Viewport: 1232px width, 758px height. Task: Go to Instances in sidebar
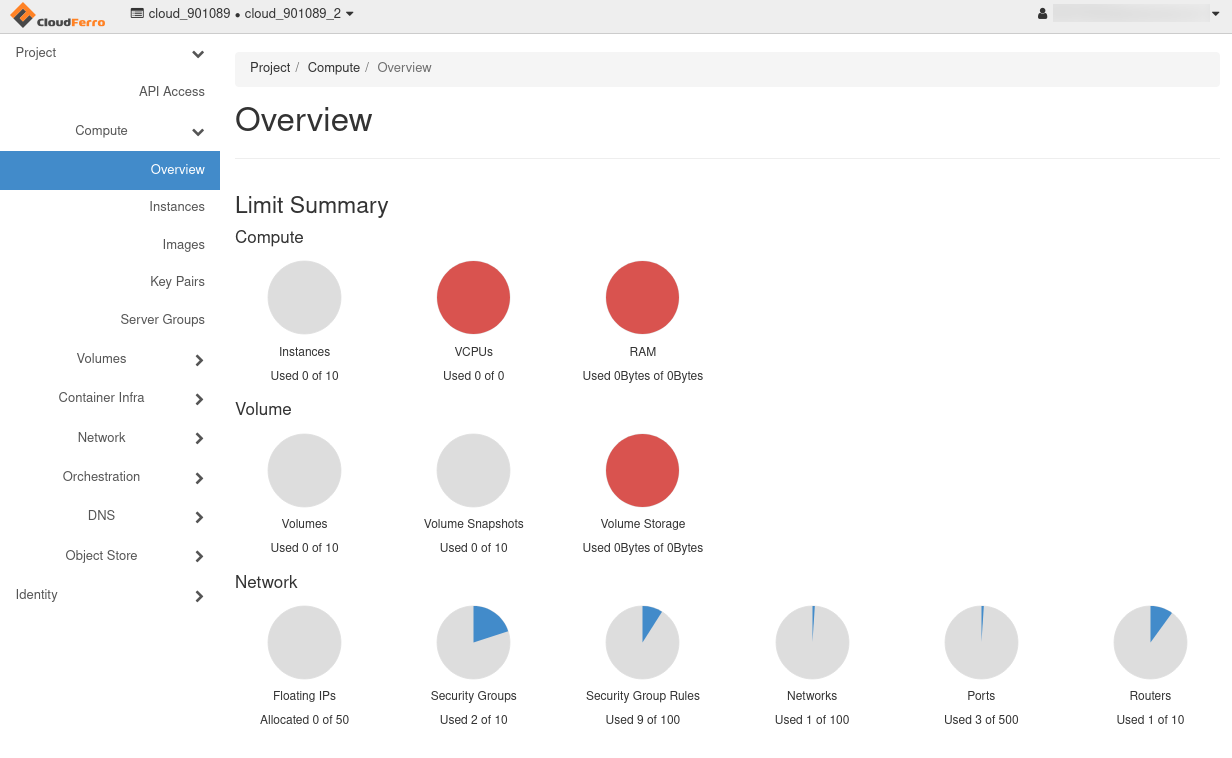point(176,207)
